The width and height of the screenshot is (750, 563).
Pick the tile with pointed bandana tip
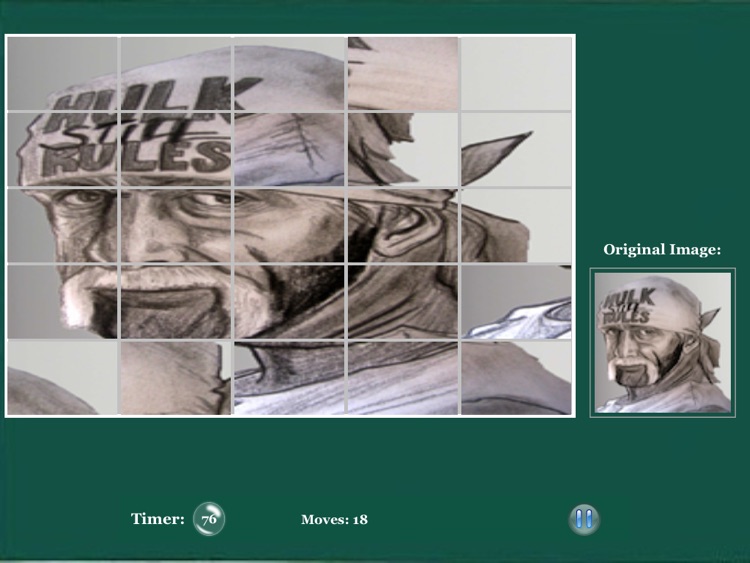[x=516, y=149]
